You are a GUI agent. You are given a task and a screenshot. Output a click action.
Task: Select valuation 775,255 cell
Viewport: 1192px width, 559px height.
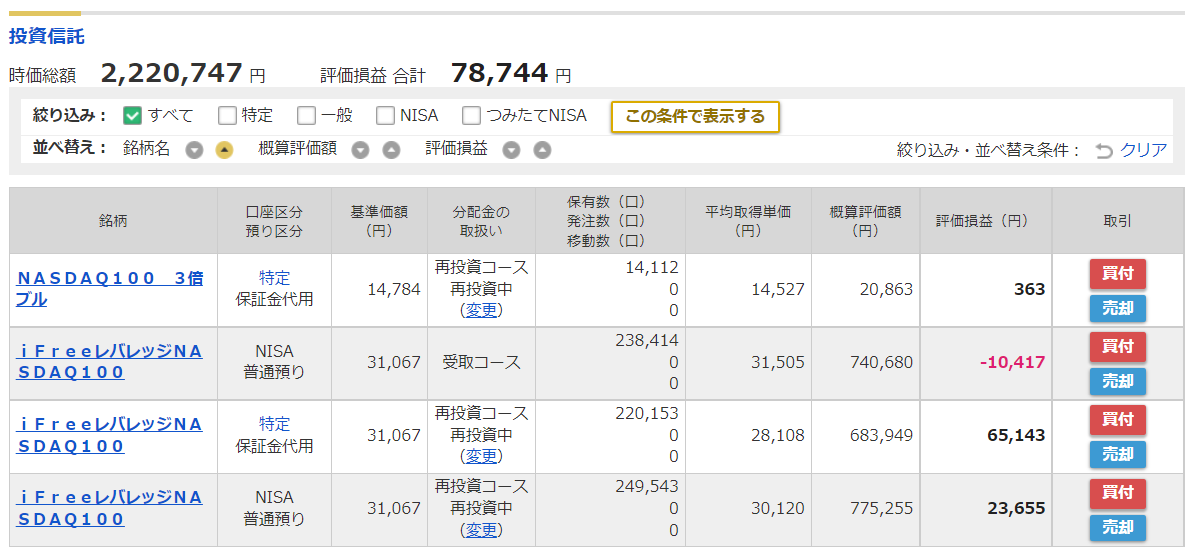(x=882, y=509)
